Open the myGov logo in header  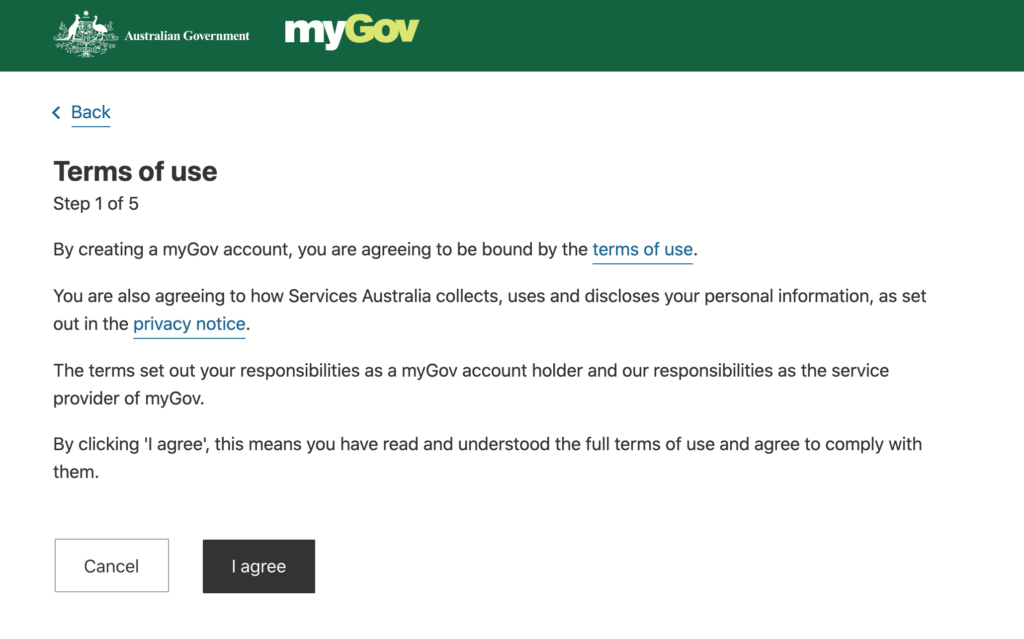352,31
